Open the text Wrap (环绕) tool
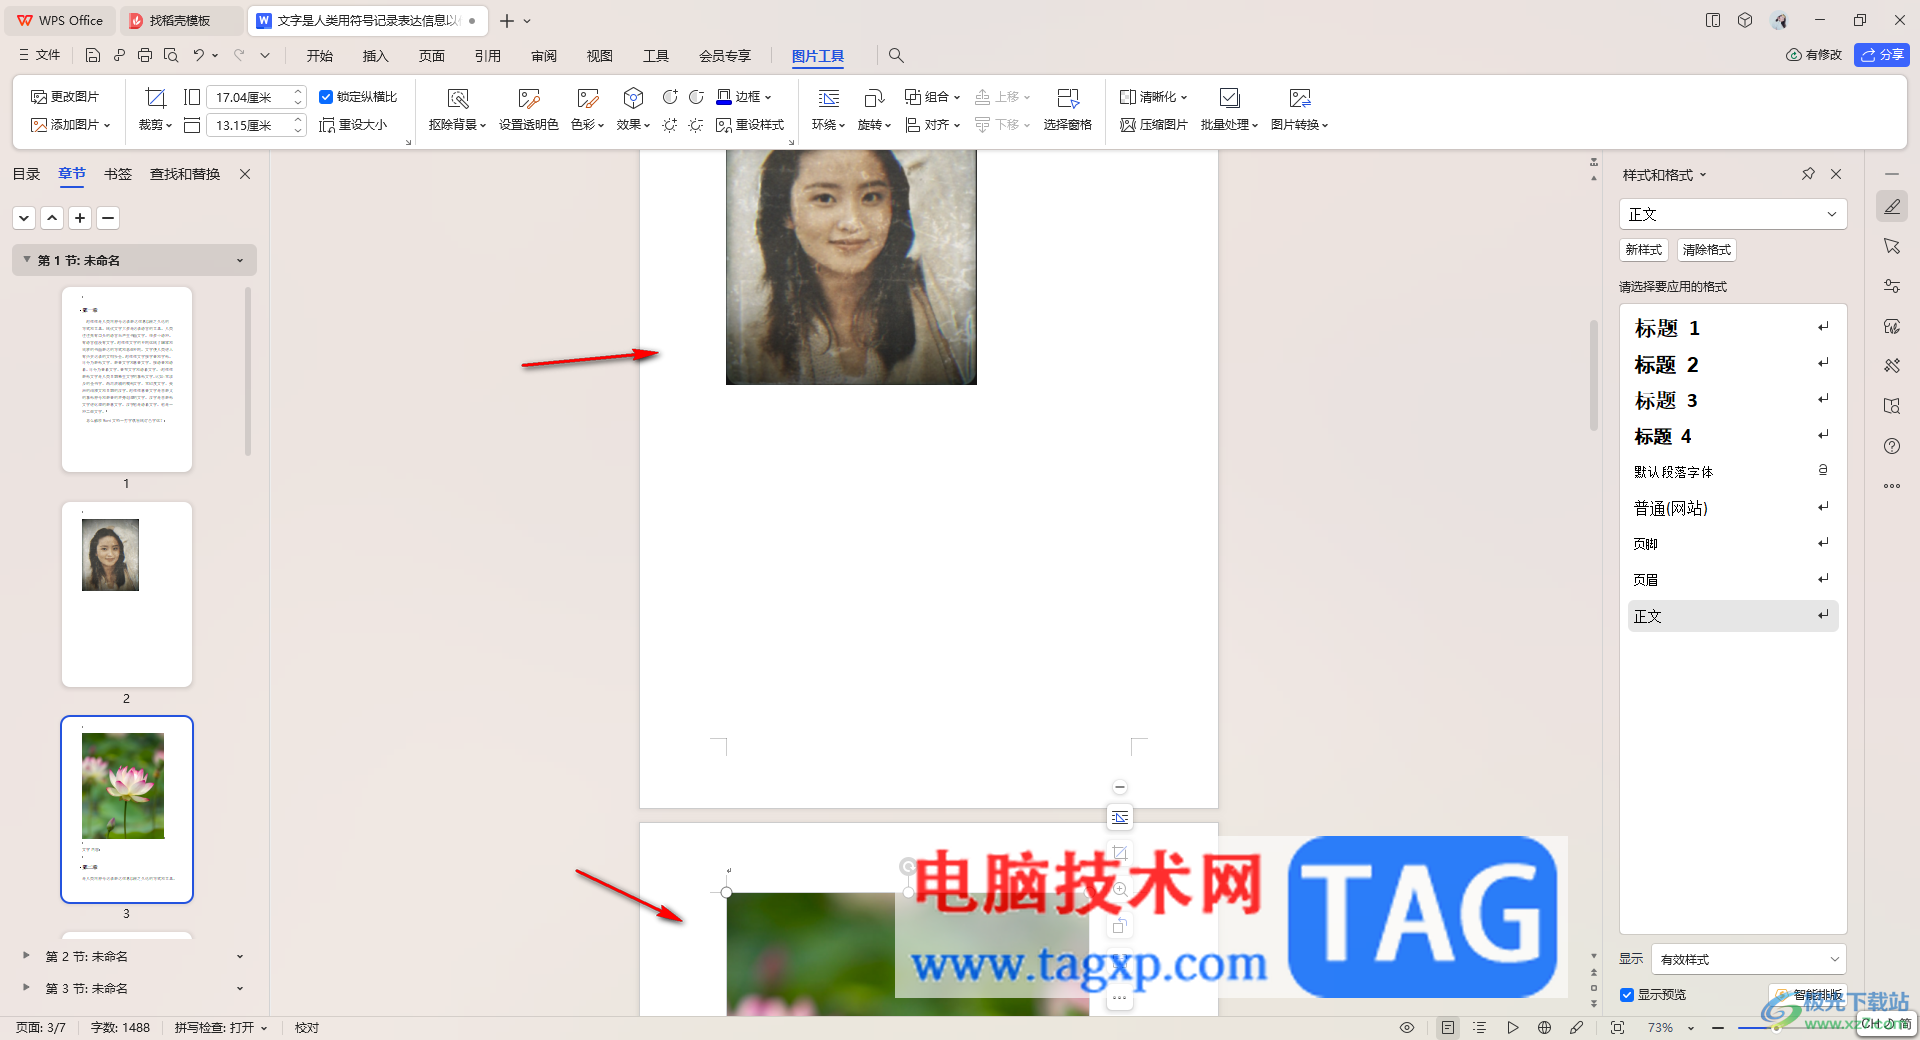Screen dimensions: 1920x1040 (828, 109)
